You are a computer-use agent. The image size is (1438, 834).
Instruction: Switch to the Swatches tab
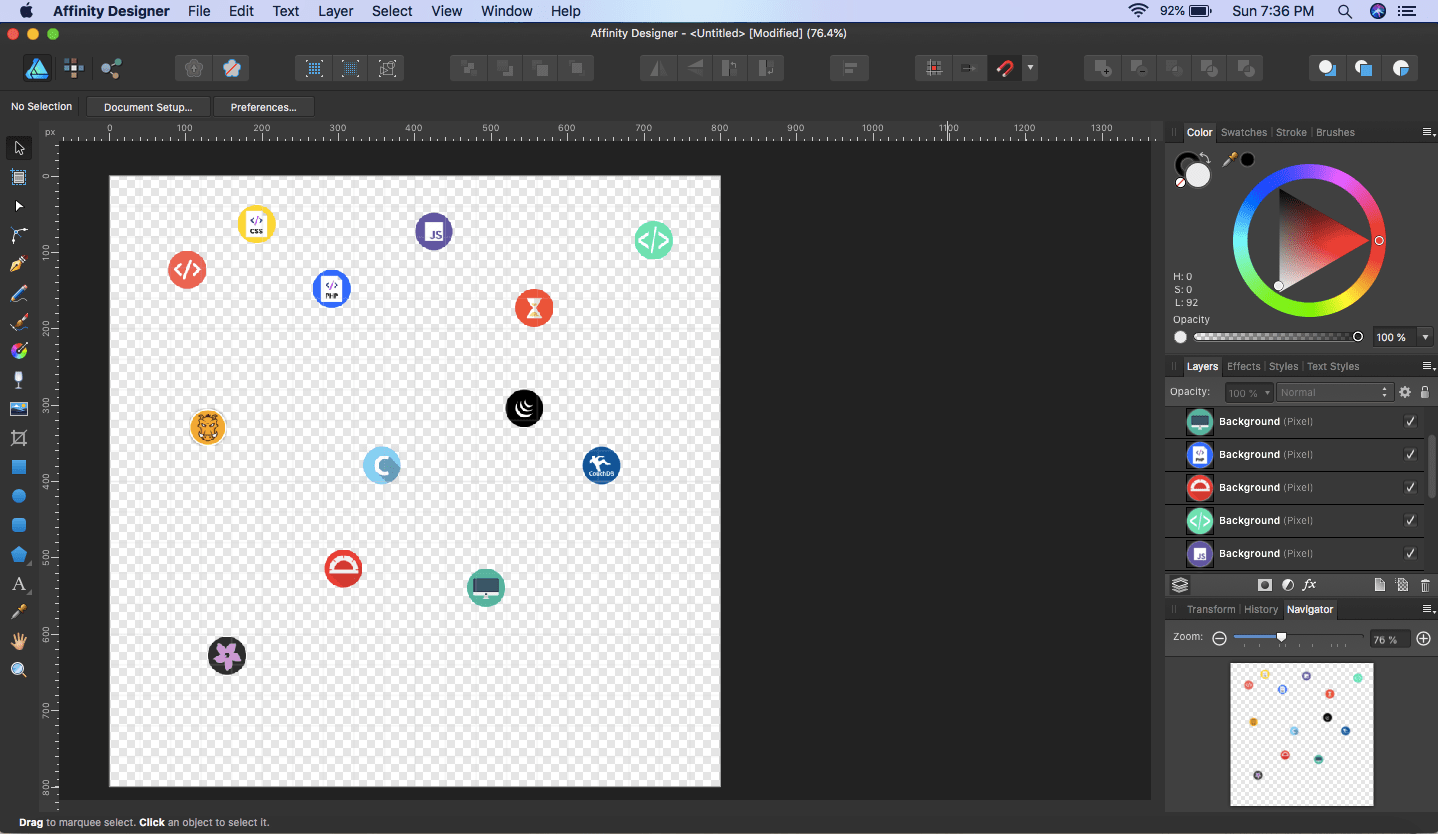click(x=1243, y=132)
